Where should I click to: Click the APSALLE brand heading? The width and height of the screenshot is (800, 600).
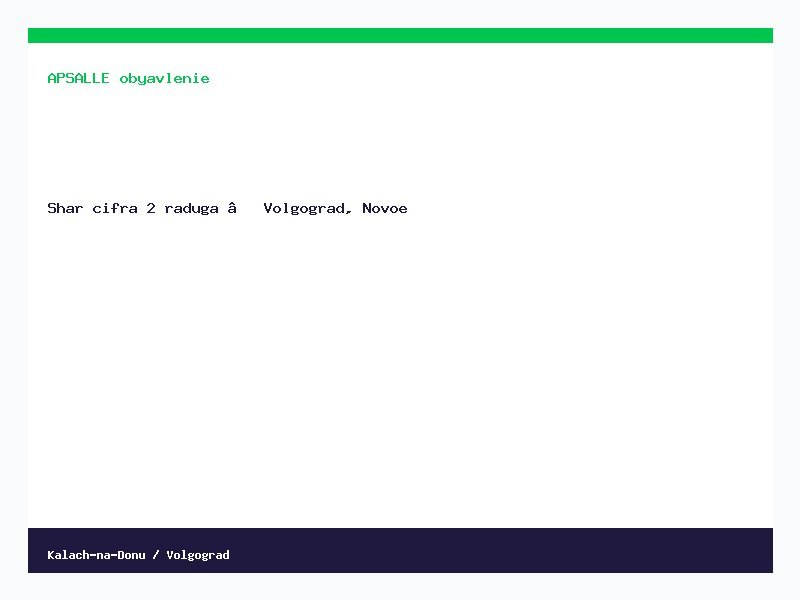click(x=78, y=78)
